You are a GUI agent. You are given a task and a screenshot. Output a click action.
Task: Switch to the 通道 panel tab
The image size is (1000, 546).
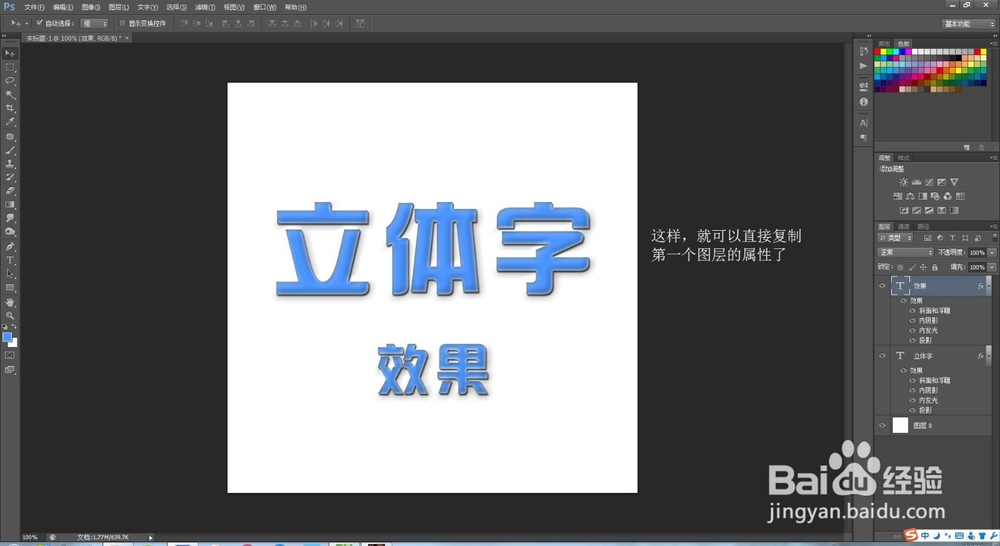[x=904, y=226]
